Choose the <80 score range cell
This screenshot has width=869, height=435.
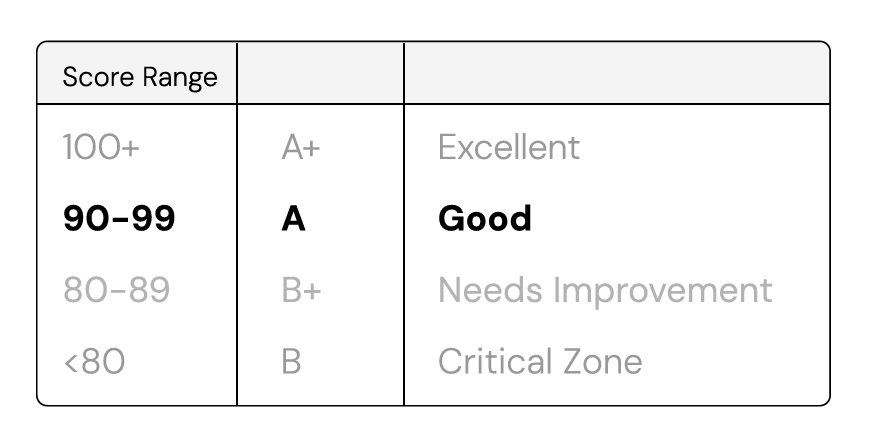[94, 361]
